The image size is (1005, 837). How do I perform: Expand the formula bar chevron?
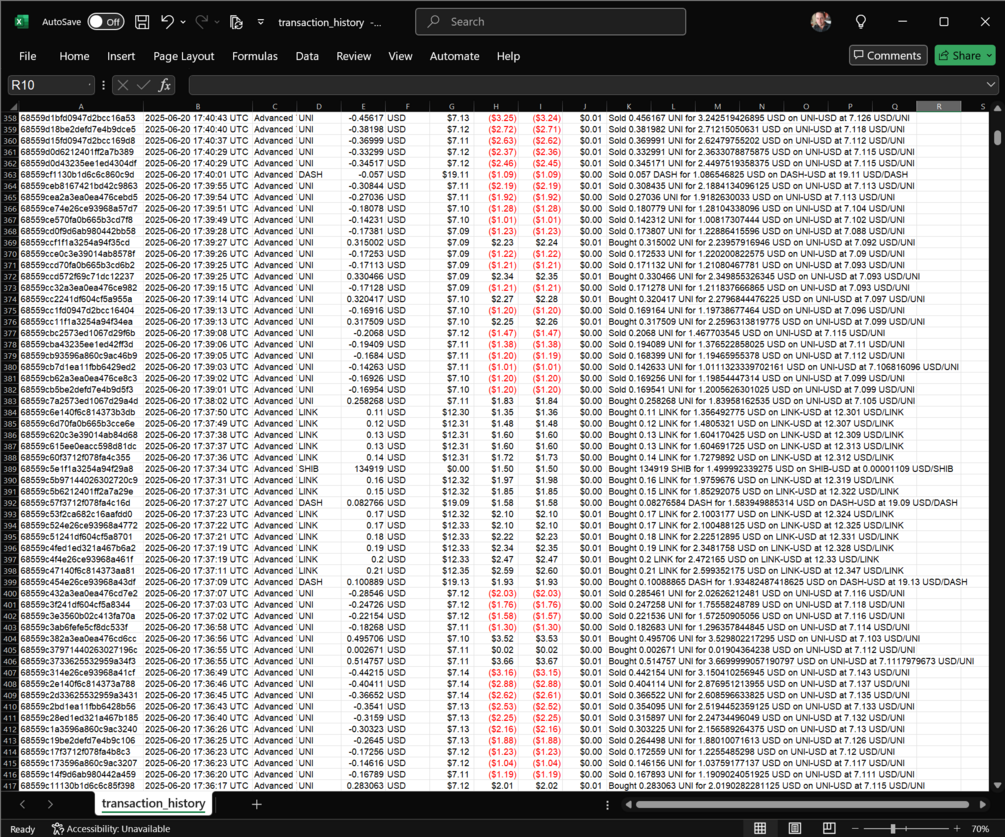click(991, 85)
